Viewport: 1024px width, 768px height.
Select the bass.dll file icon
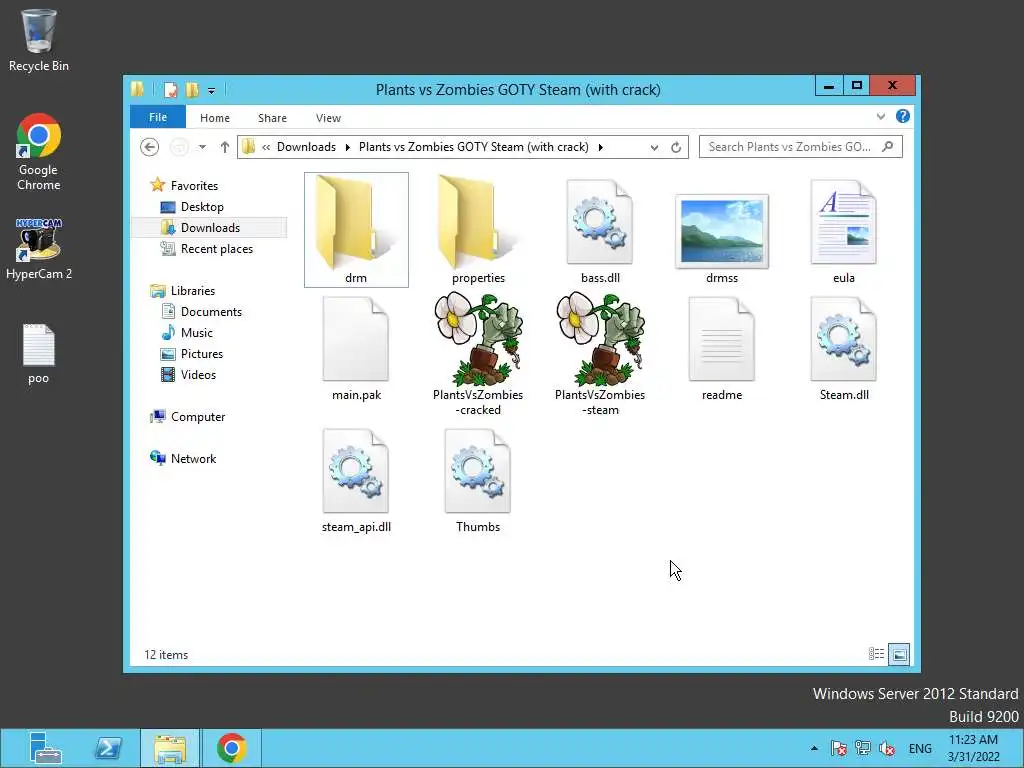(600, 222)
